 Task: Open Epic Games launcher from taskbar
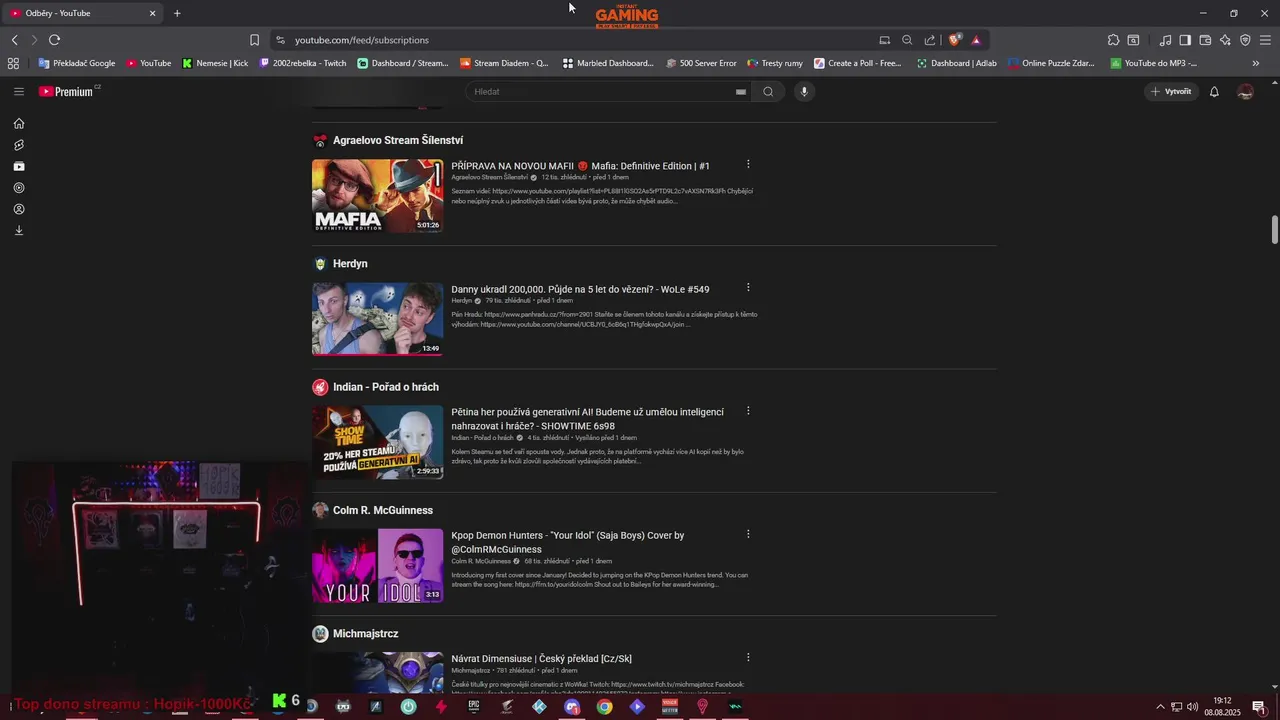[x=473, y=706]
